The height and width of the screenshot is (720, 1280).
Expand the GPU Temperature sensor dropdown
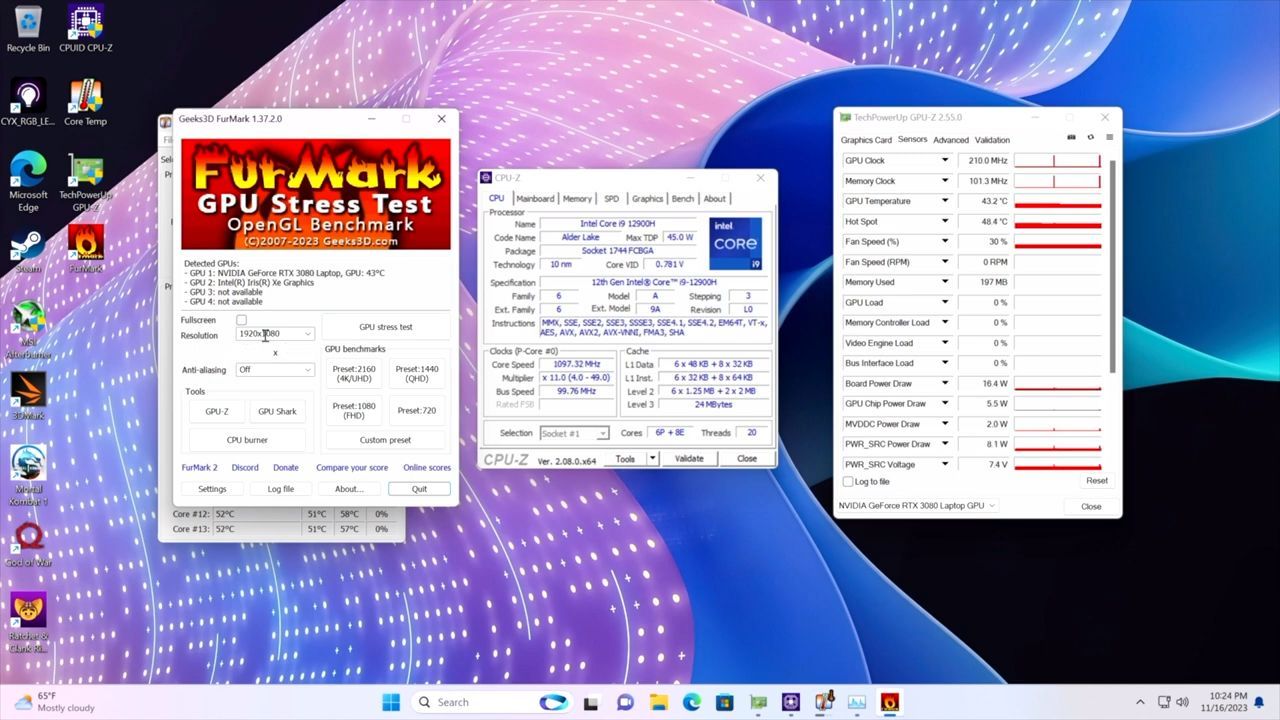tap(944, 201)
